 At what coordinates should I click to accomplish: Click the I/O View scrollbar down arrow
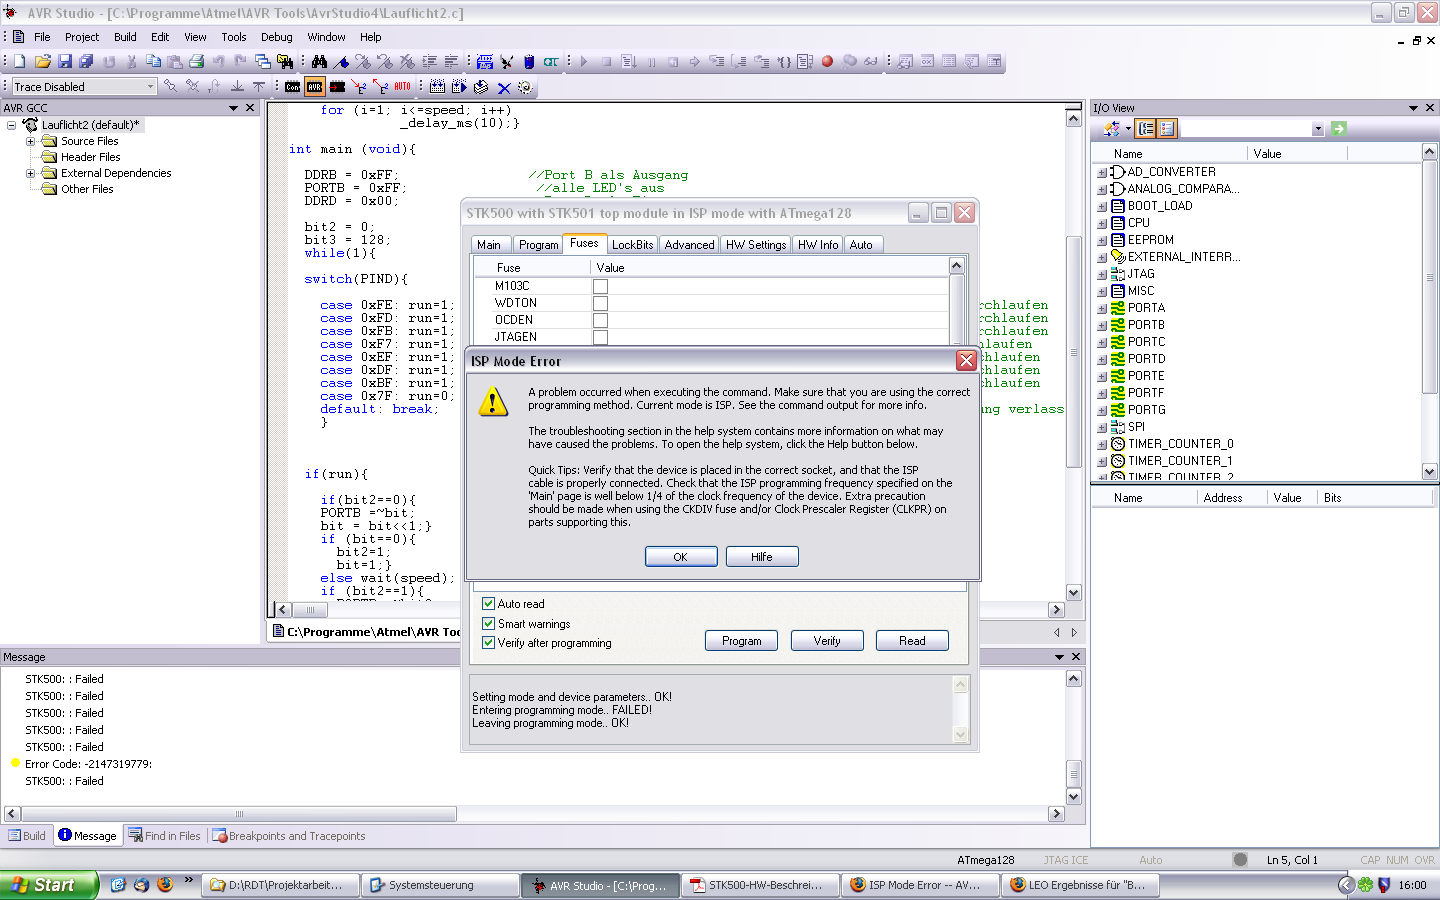tap(1429, 471)
